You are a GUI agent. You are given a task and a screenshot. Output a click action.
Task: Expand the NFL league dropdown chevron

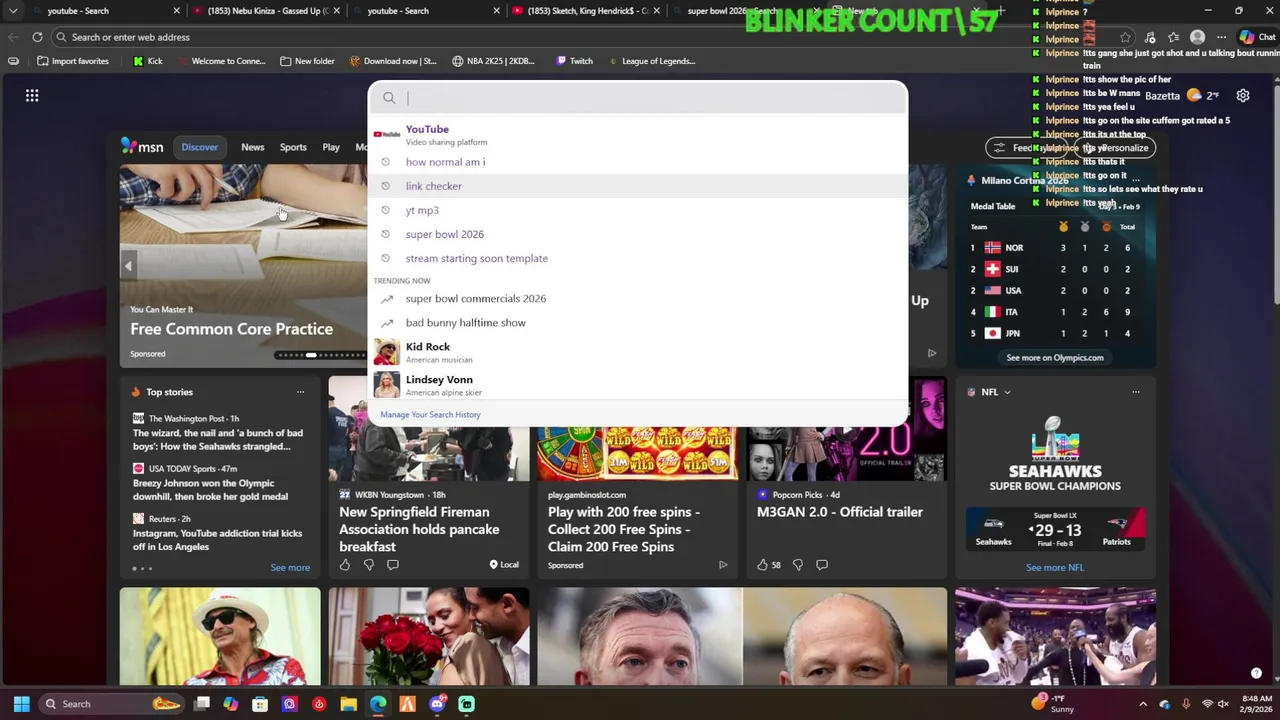click(1007, 392)
